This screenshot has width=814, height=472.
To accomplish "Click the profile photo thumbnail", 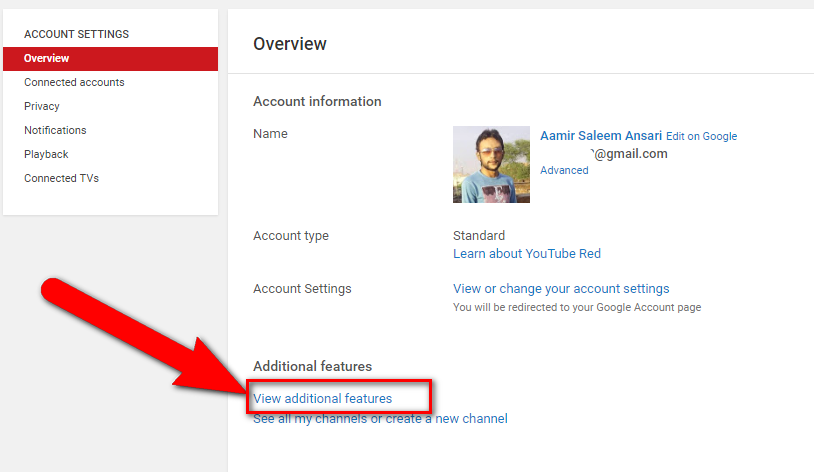I will 491,164.
